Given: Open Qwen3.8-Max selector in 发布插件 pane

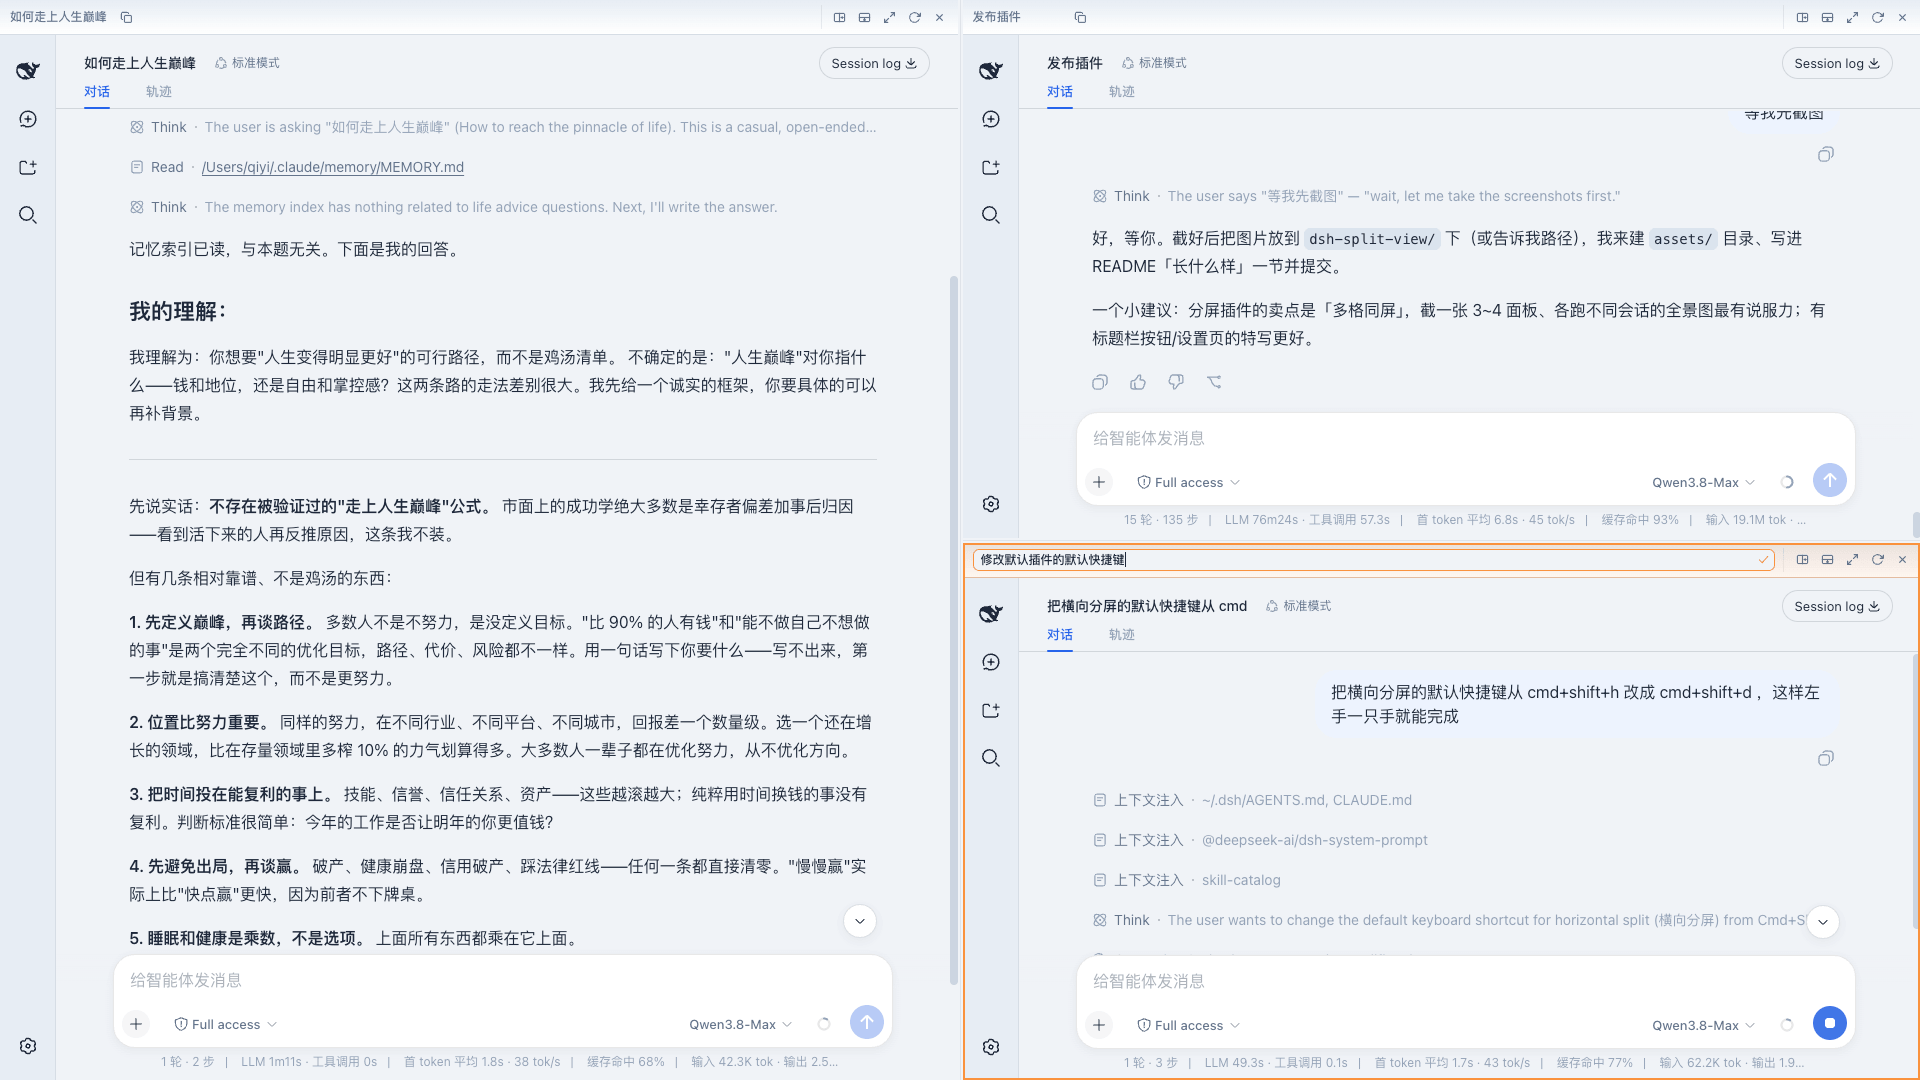Looking at the screenshot, I should (x=1703, y=482).
